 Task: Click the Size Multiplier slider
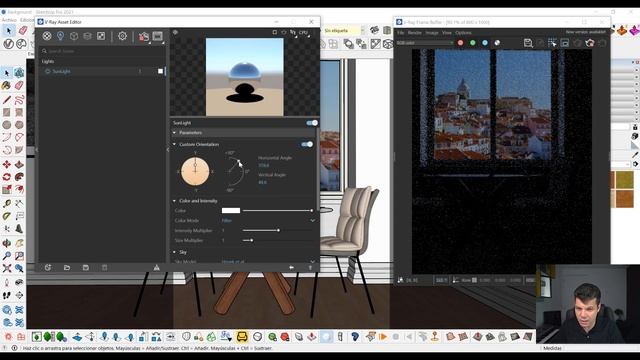click(x=278, y=240)
